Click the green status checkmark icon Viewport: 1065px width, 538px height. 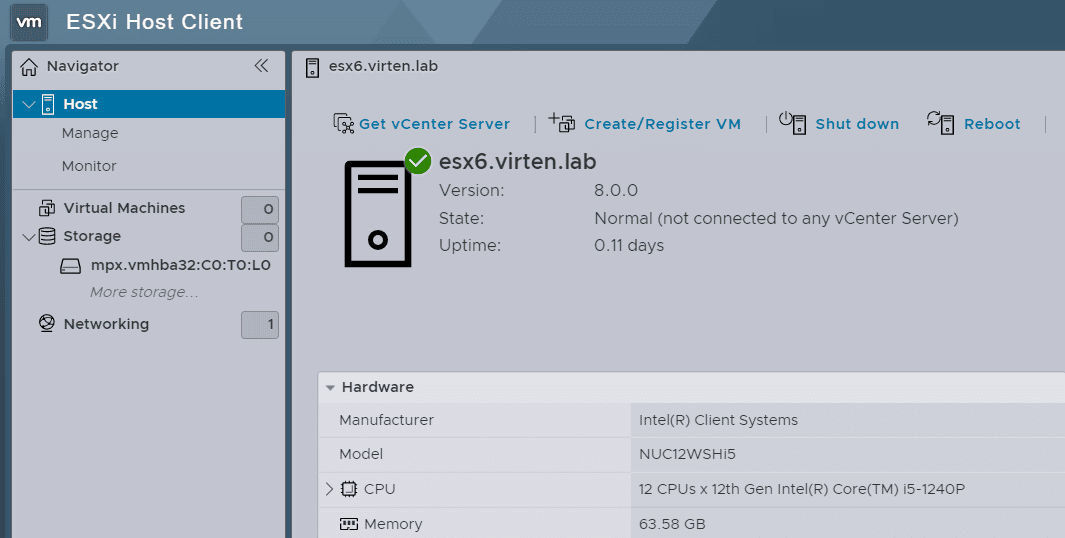(418, 161)
